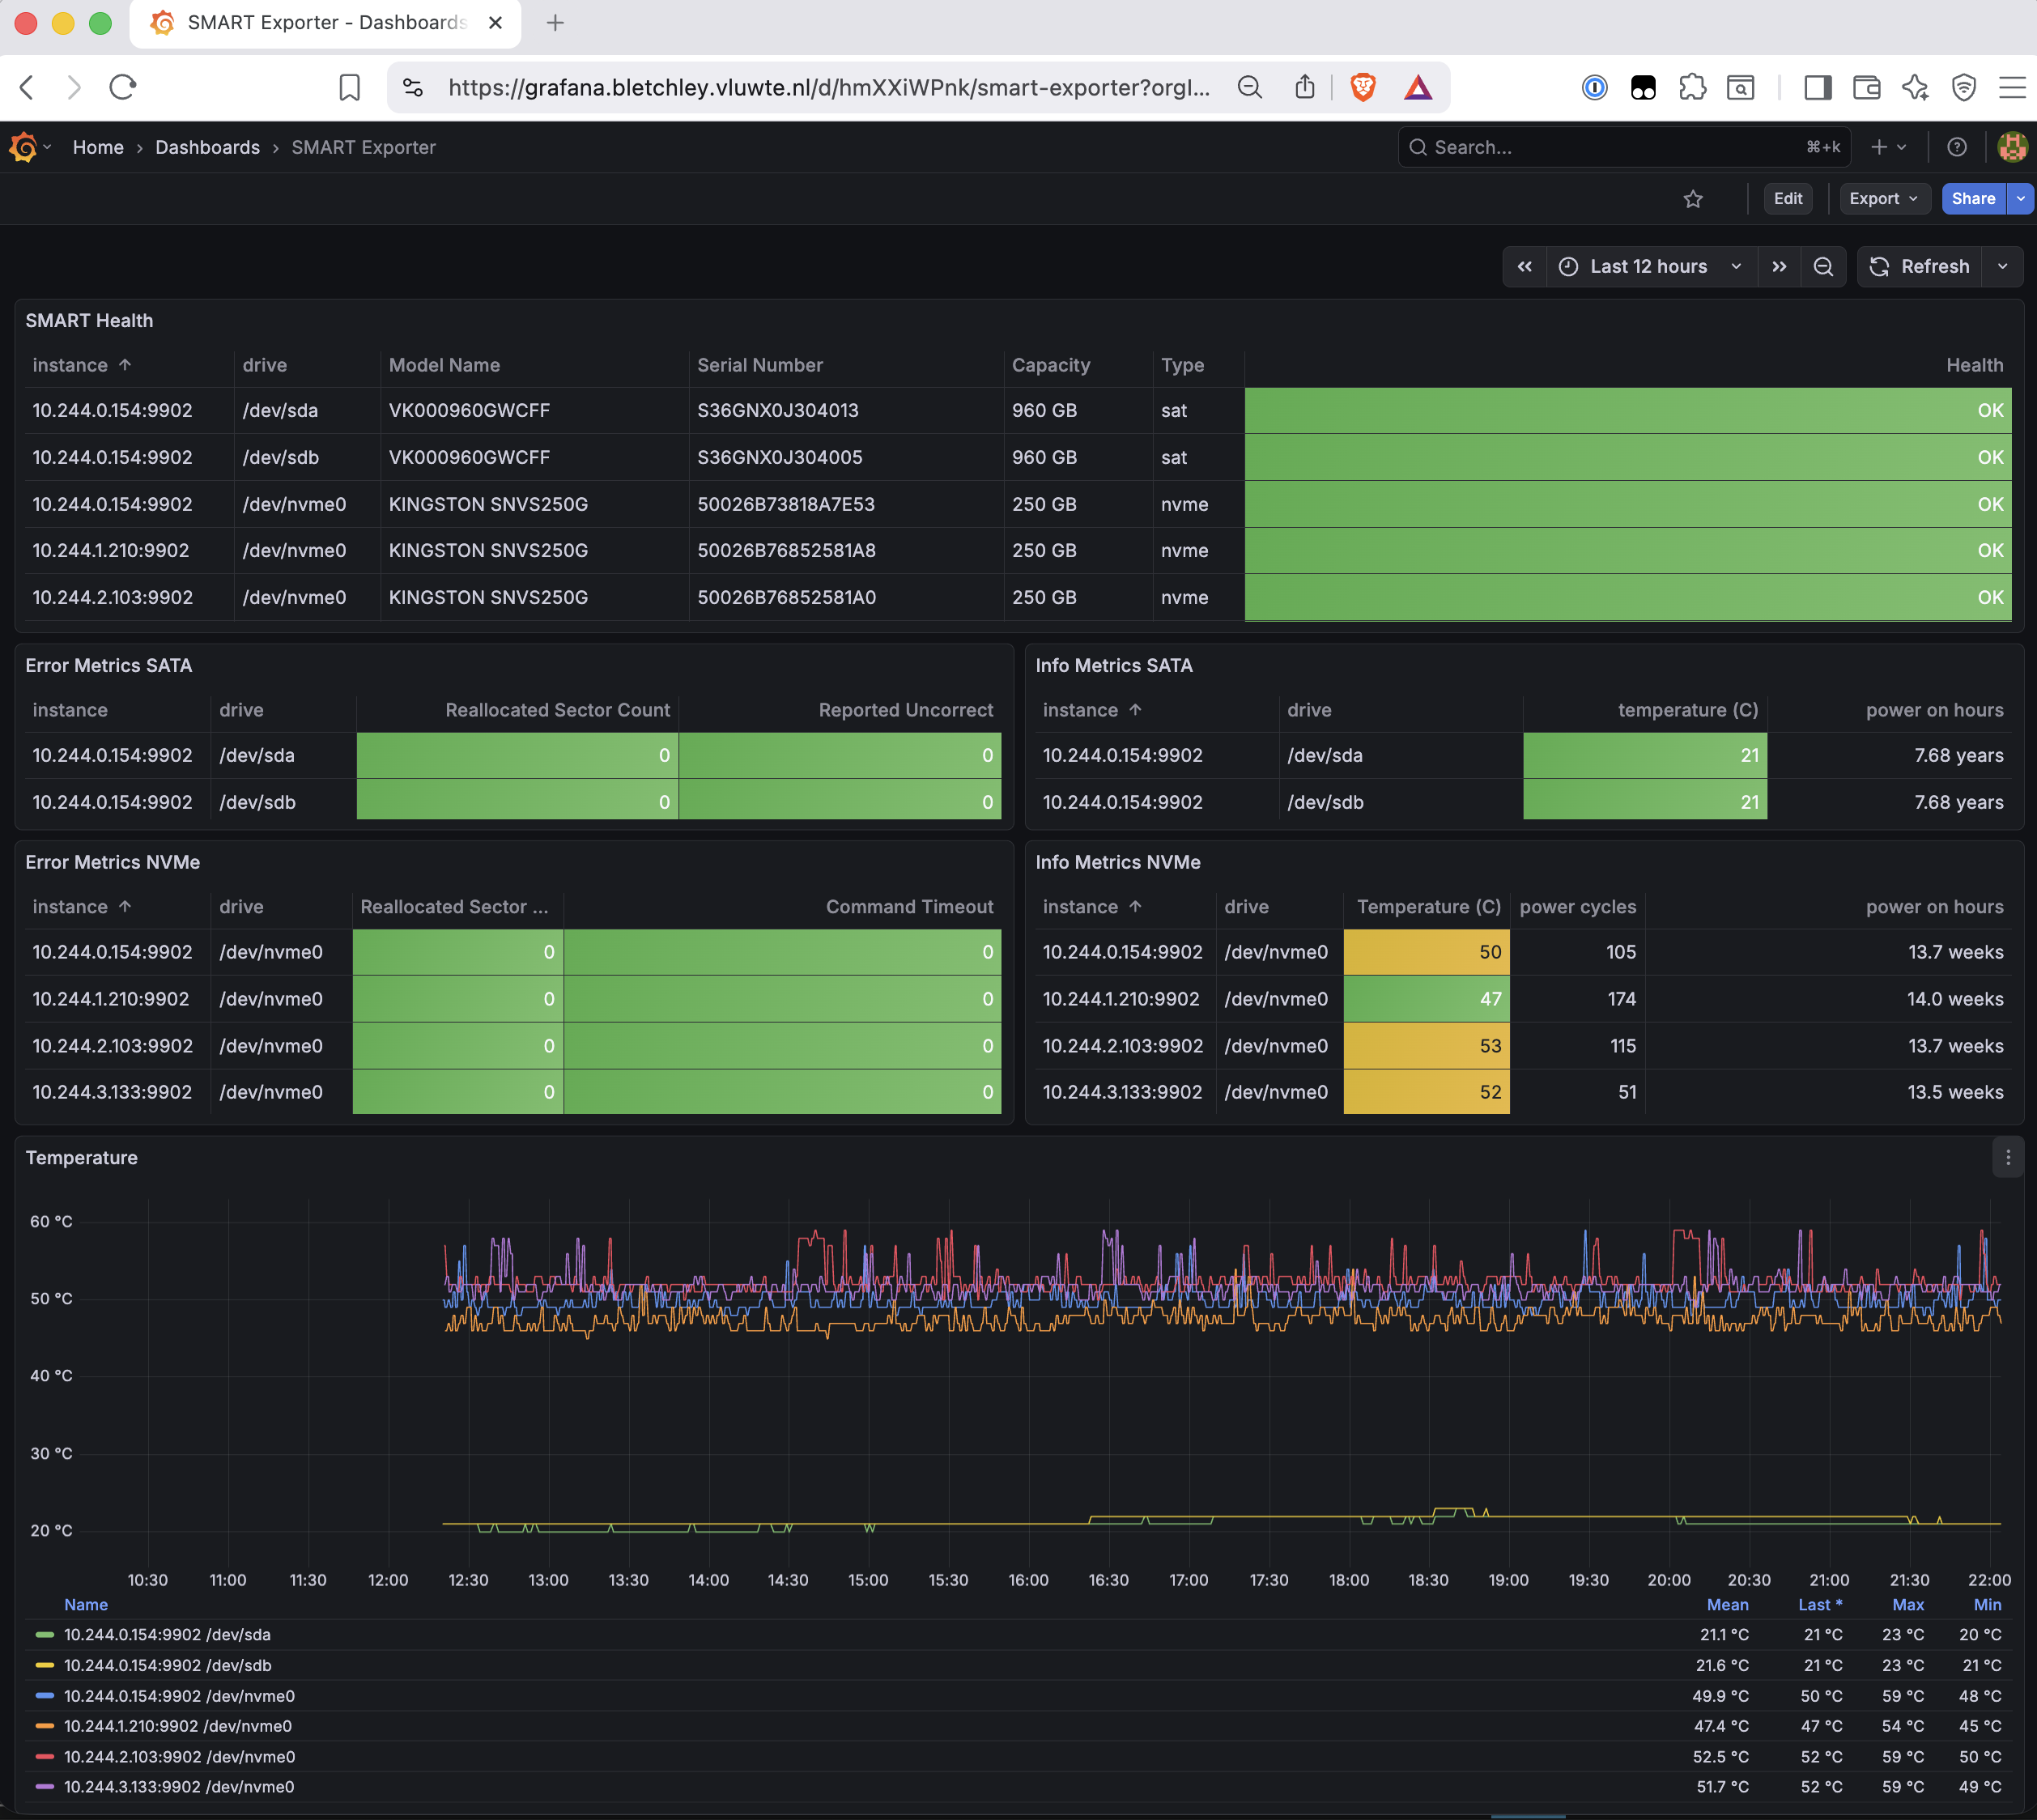The height and width of the screenshot is (1820, 2037).
Task: Click the Brave VPN shield icon
Action: point(1964,88)
